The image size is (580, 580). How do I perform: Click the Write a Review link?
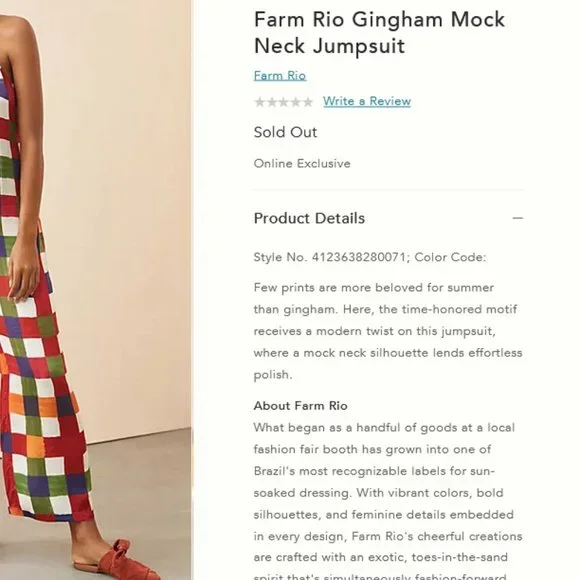(x=367, y=101)
